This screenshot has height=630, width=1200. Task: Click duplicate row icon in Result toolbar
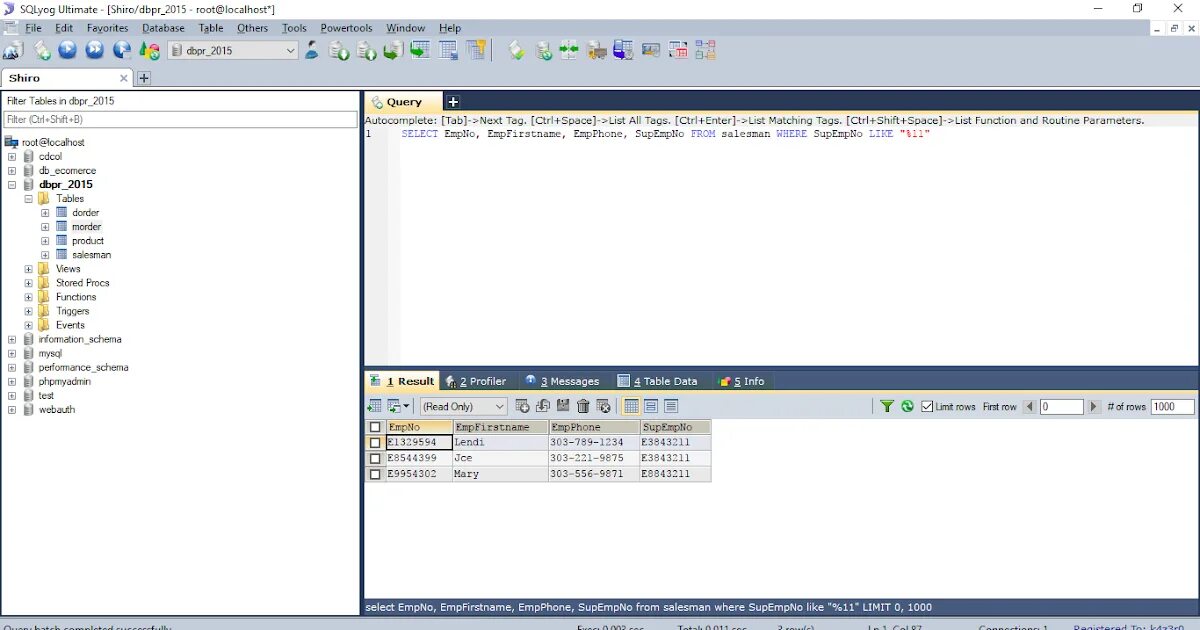tap(543, 406)
